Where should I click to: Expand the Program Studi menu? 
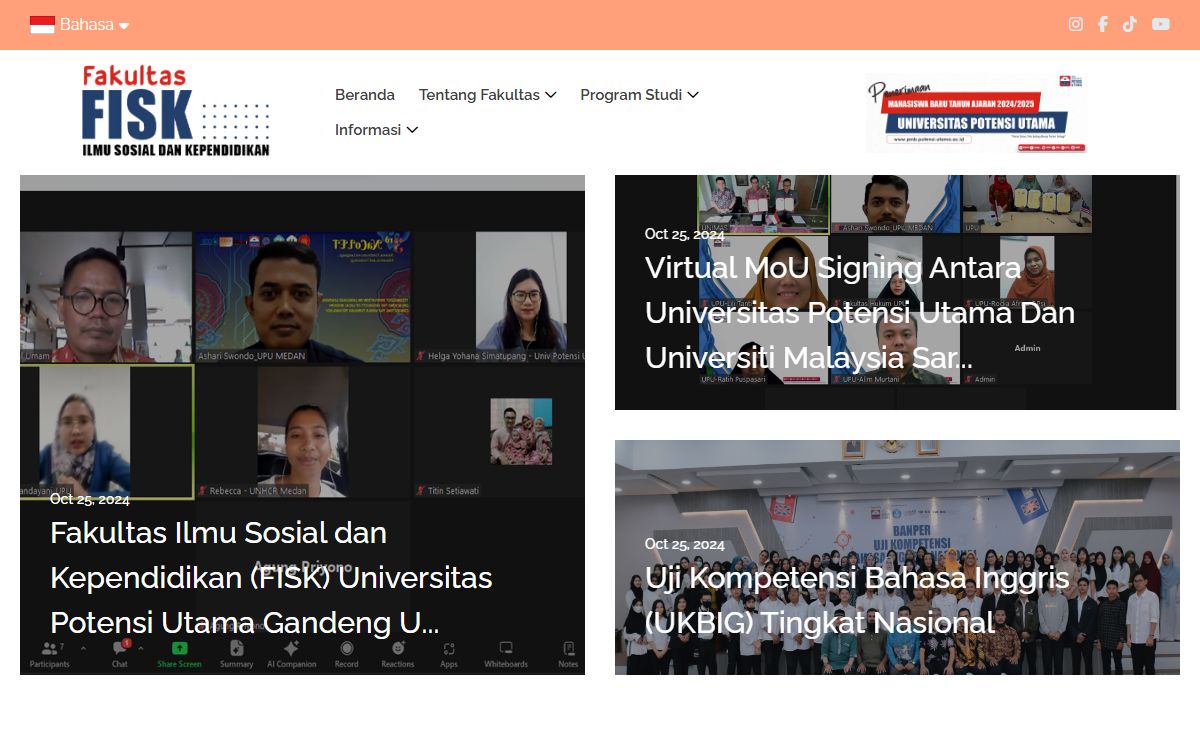[x=639, y=95]
